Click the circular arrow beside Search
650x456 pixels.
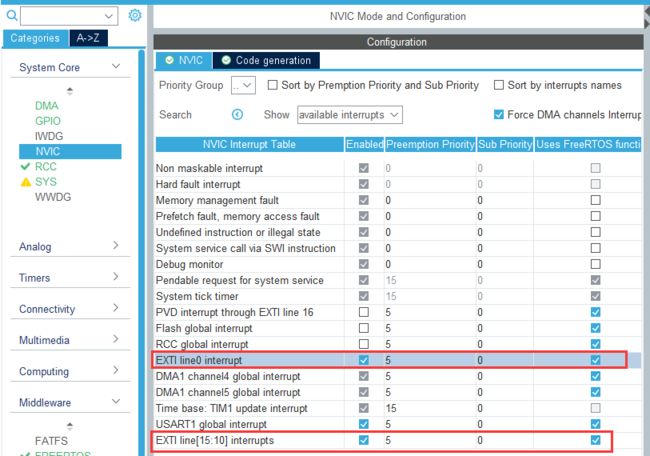pos(238,115)
